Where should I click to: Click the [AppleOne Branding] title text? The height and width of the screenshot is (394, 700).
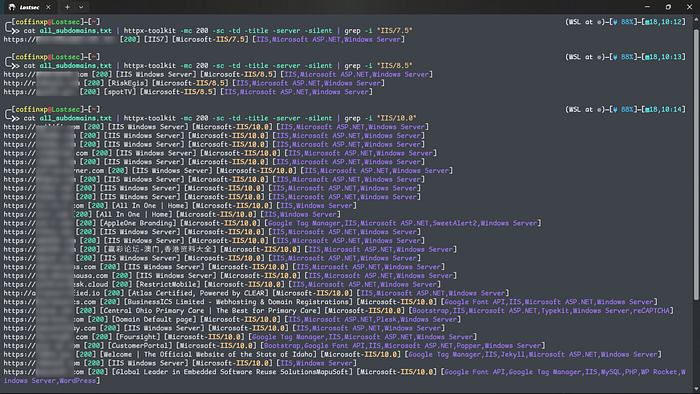pyautogui.click(x=139, y=223)
